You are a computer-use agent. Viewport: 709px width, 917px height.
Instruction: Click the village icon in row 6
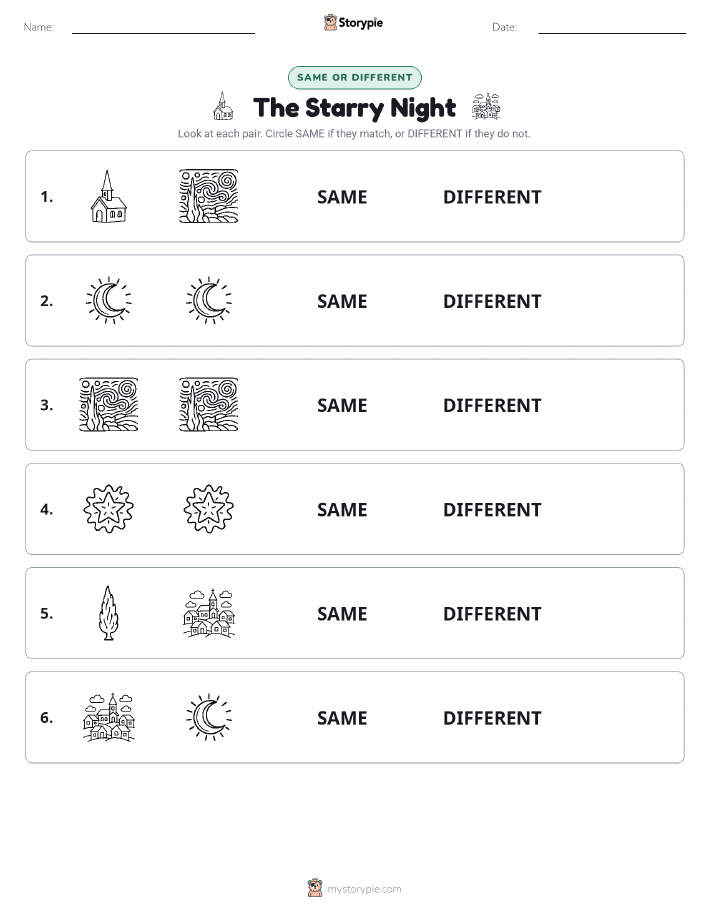point(108,717)
